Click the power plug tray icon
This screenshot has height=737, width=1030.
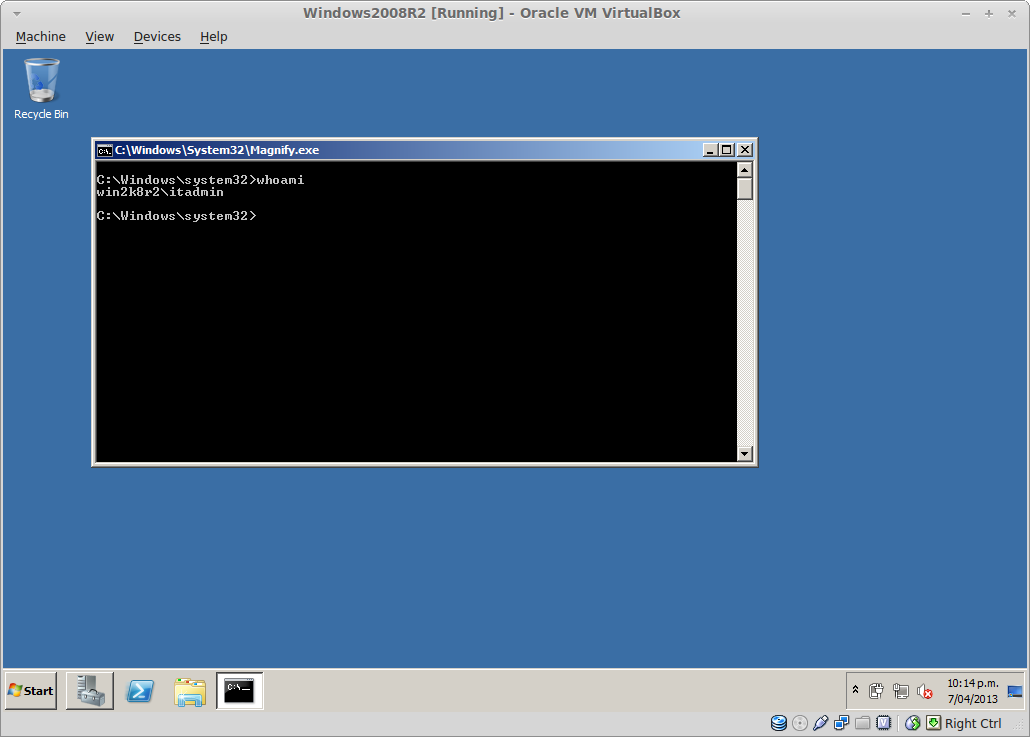(x=876, y=690)
